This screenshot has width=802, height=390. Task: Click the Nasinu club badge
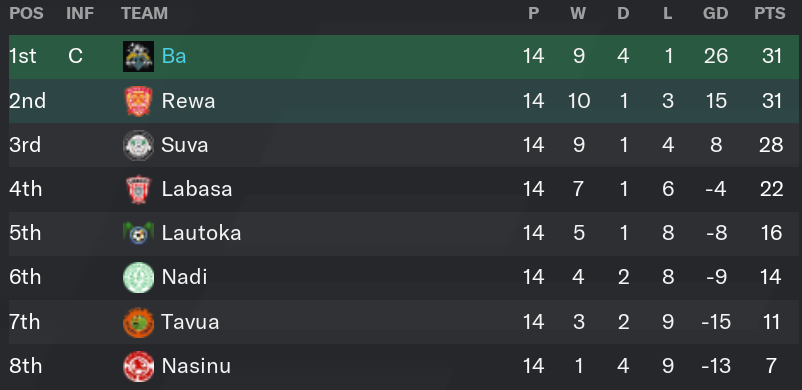[x=138, y=366]
